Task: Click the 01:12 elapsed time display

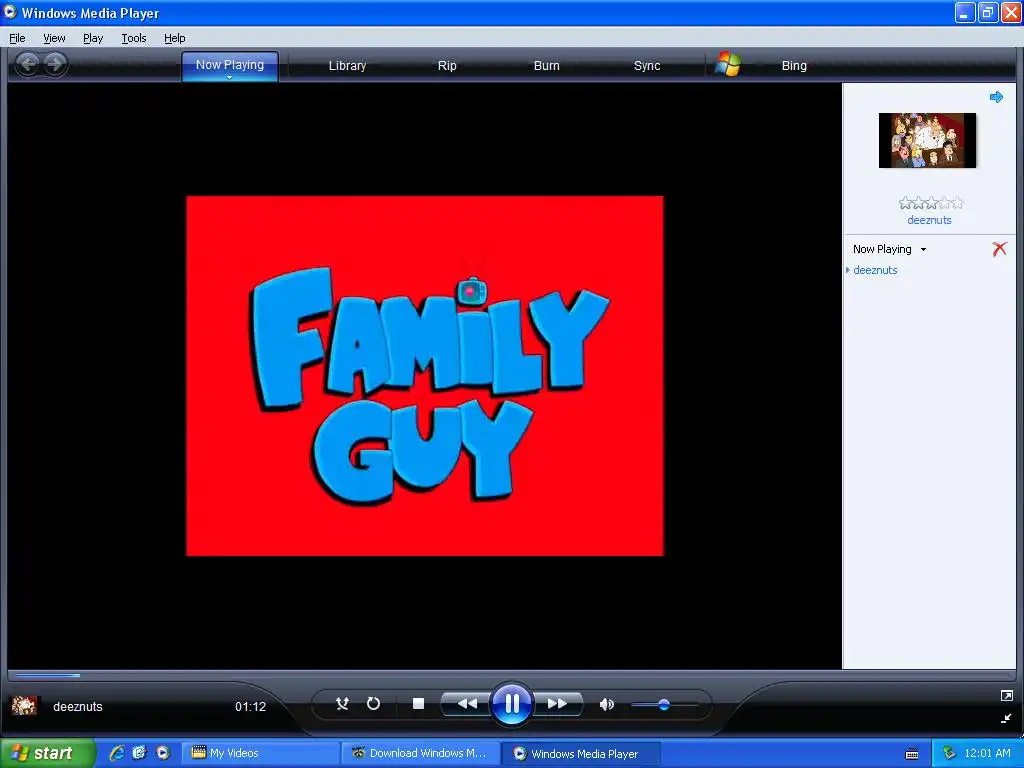Action: pyautogui.click(x=250, y=707)
